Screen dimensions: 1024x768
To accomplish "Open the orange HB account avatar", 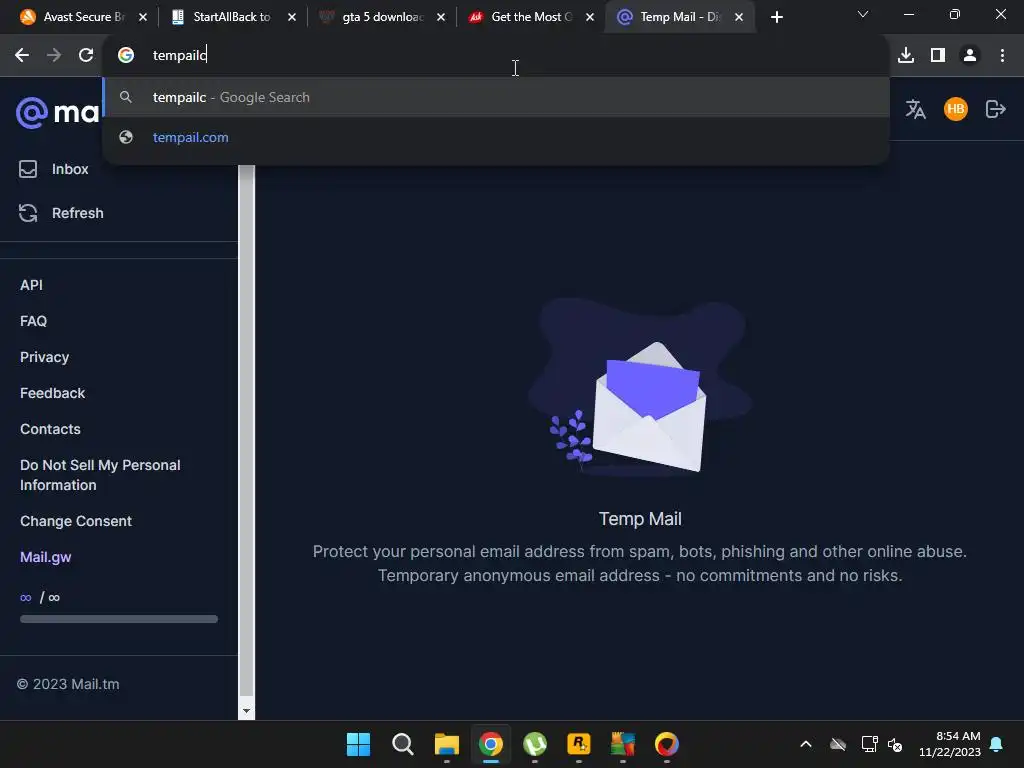I will (x=955, y=109).
